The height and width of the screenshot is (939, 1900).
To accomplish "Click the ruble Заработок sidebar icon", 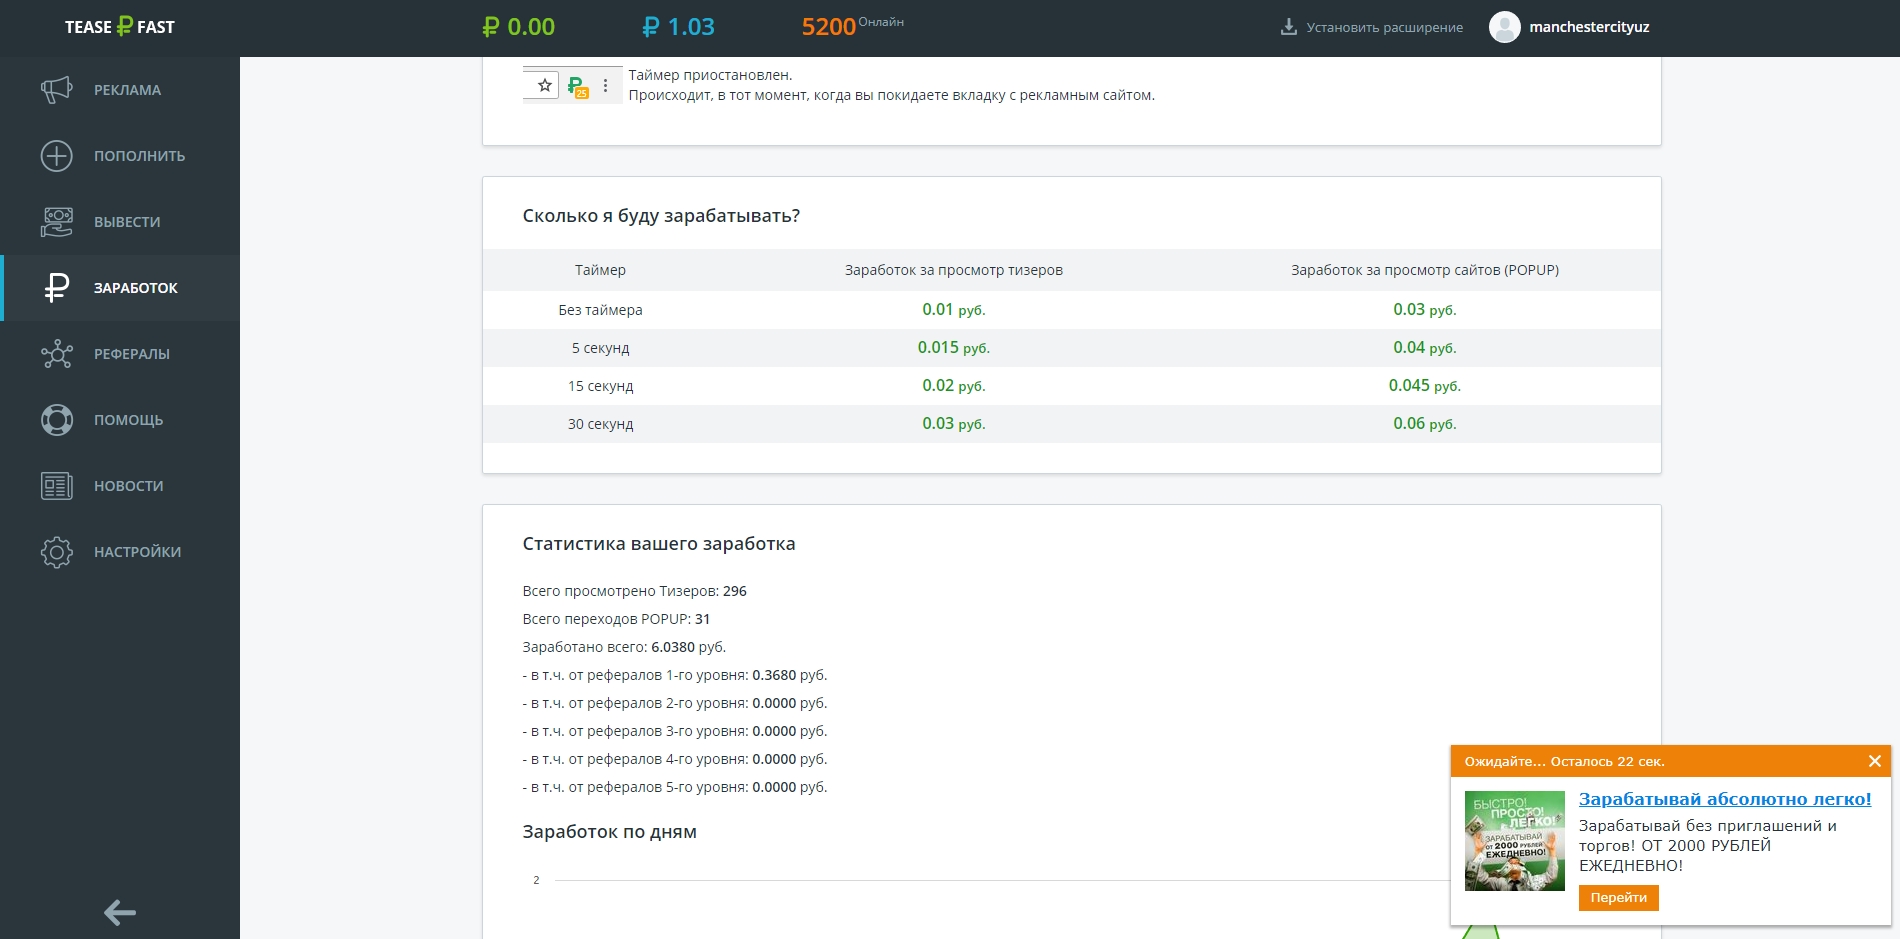I will tap(57, 288).
